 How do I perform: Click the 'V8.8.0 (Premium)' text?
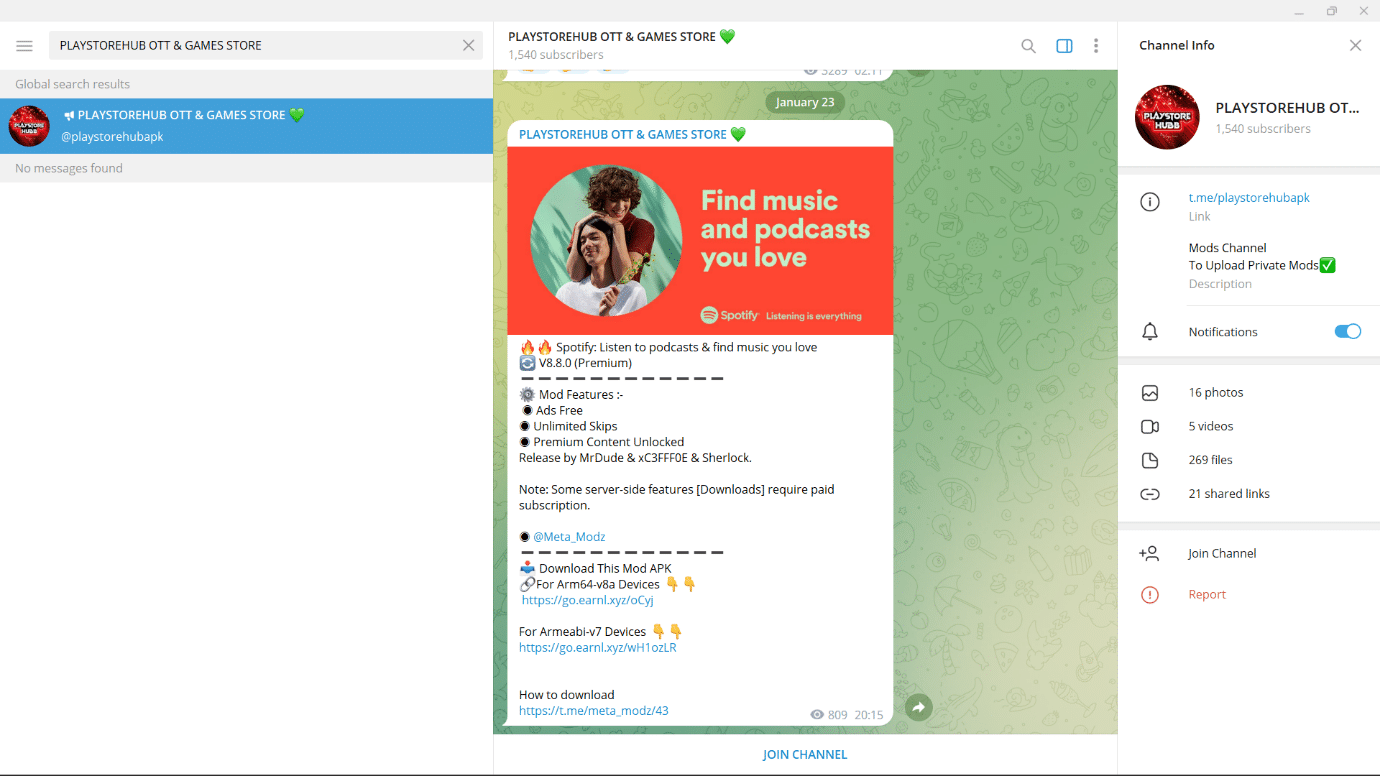pos(585,363)
